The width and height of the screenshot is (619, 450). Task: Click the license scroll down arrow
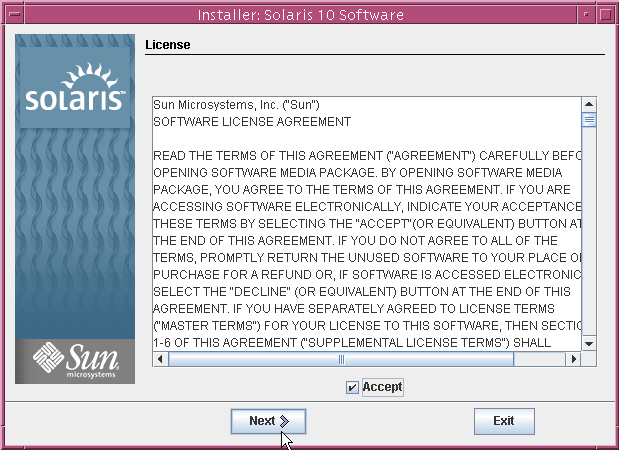pos(589,344)
